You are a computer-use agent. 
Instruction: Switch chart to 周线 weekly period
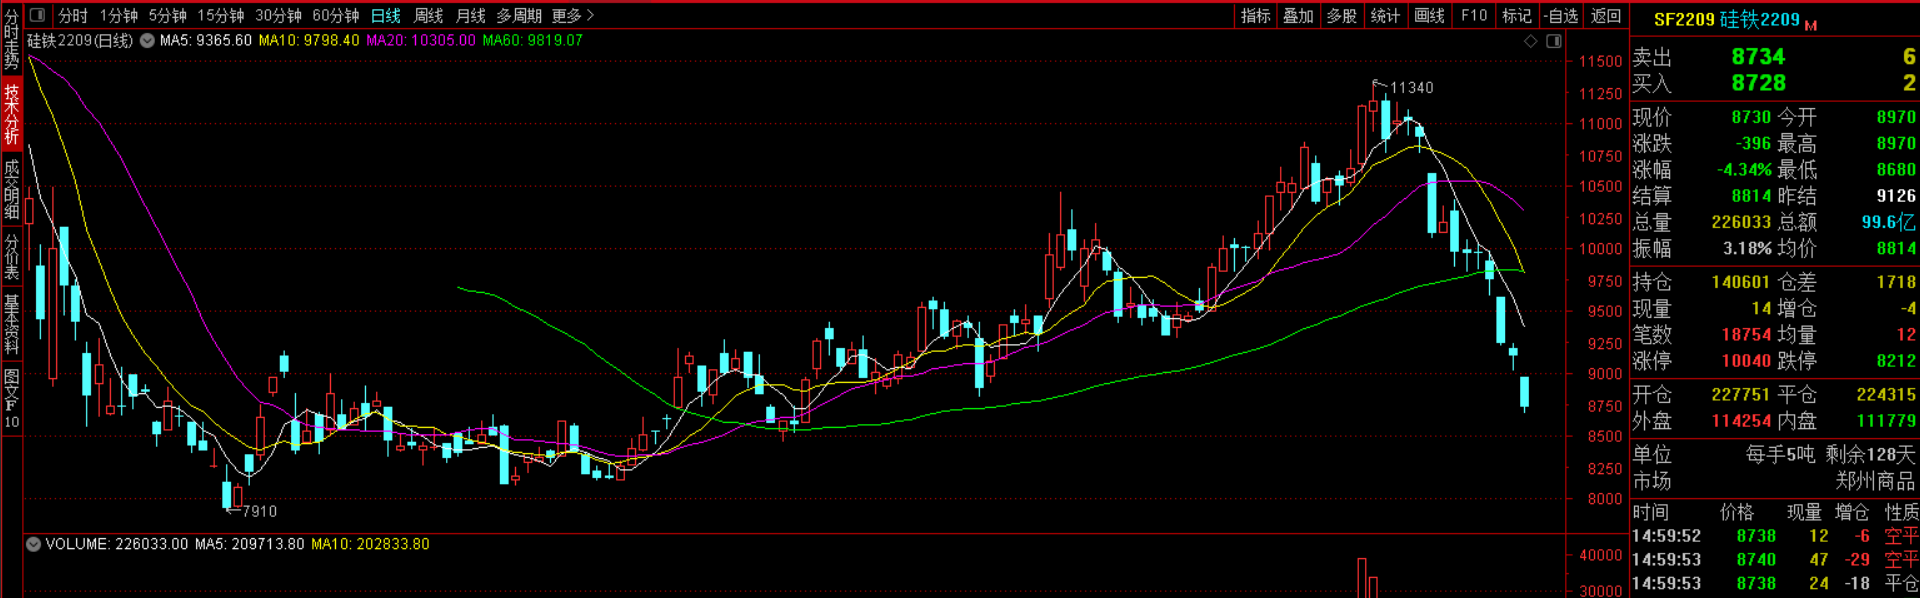[428, 16]
